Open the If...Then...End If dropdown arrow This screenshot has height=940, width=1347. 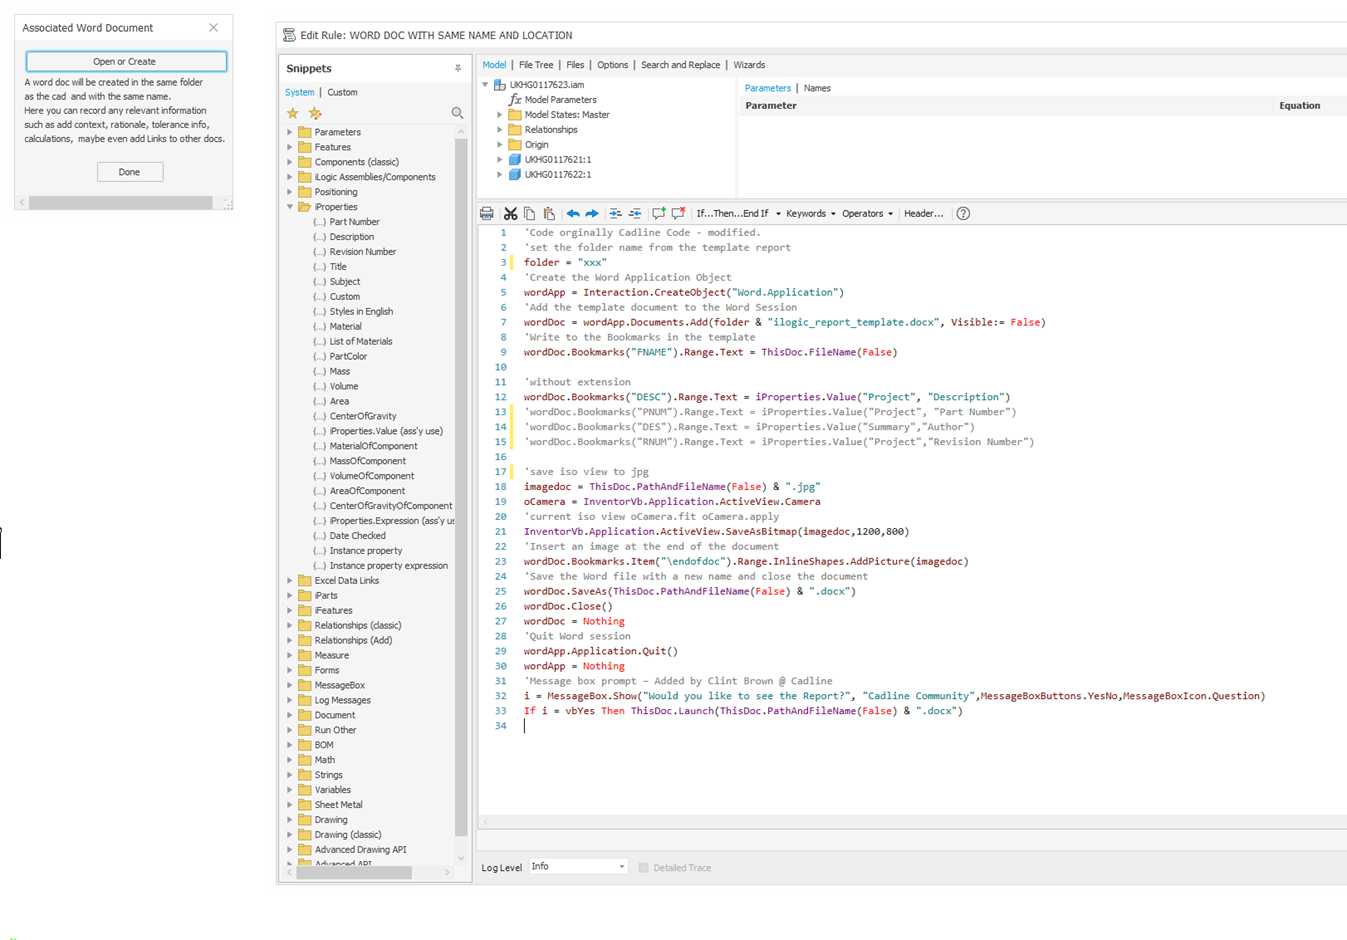click(778, 214)
